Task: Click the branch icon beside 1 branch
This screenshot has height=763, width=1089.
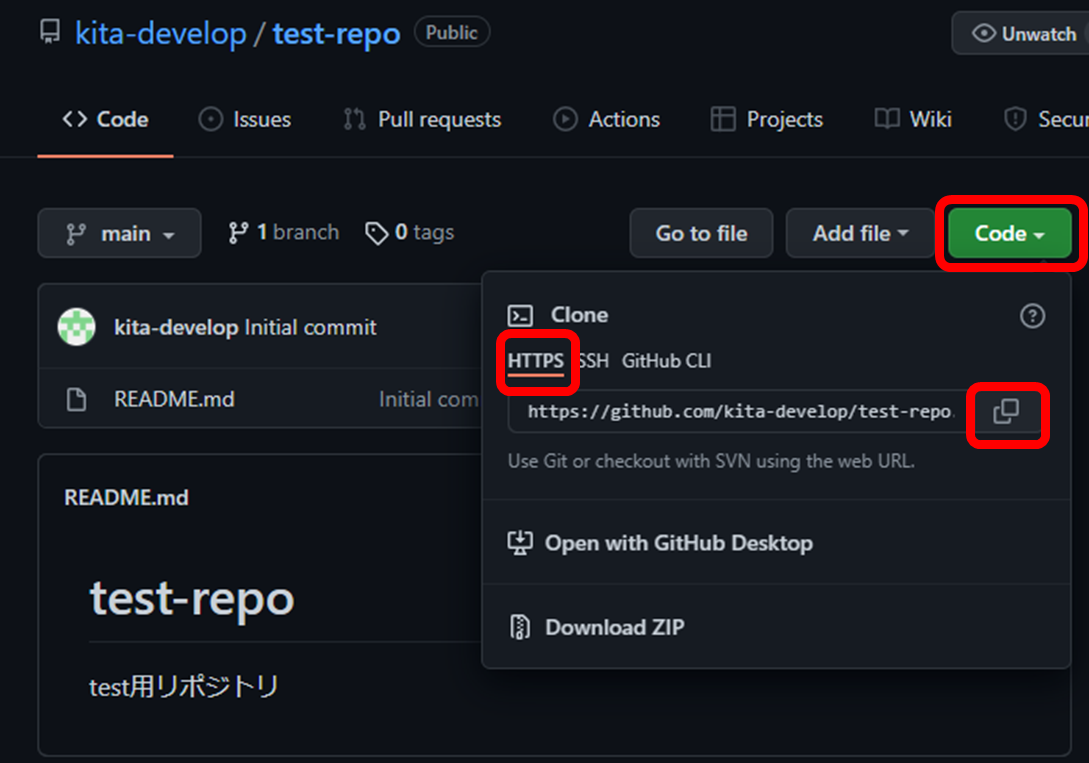Action: pos(240,232)
